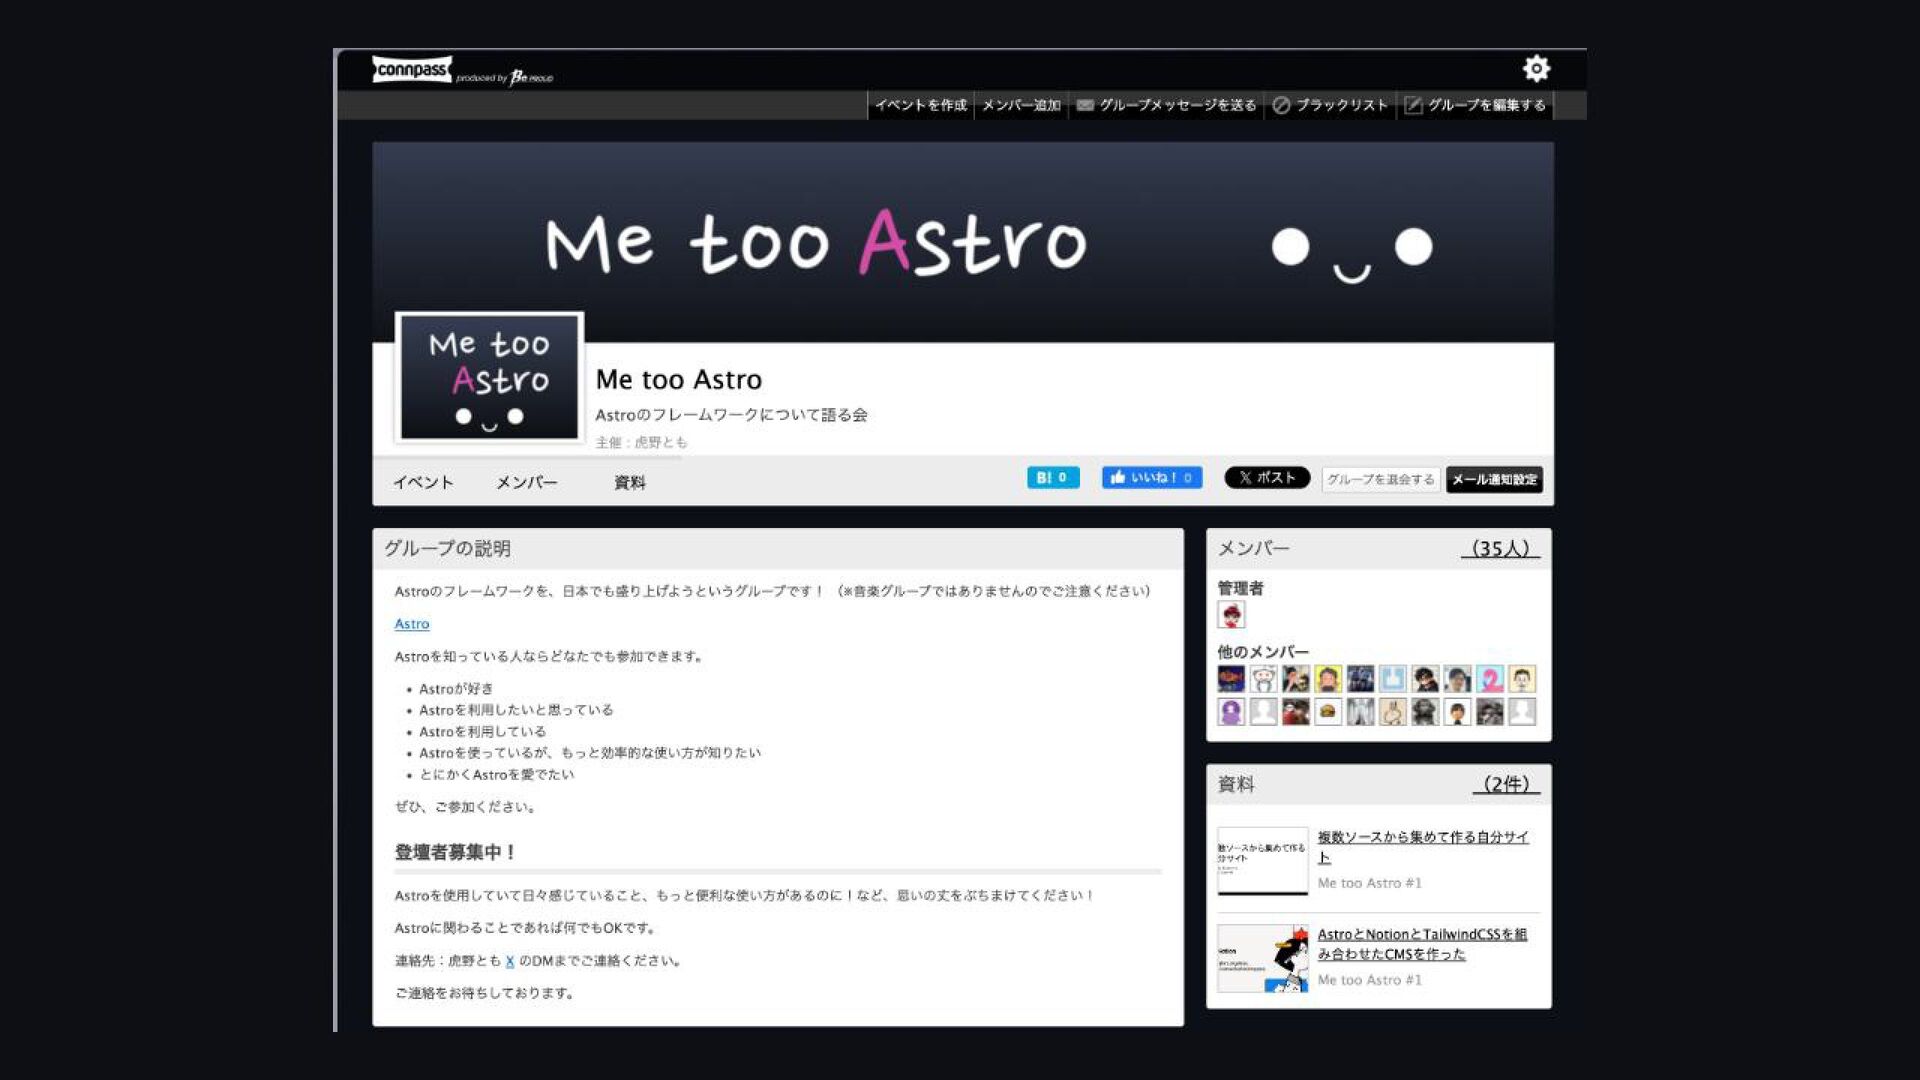Click the 登壇者募集中！ heading
This screenshot has width=1920, height=1080.
(x=456, y=853)
